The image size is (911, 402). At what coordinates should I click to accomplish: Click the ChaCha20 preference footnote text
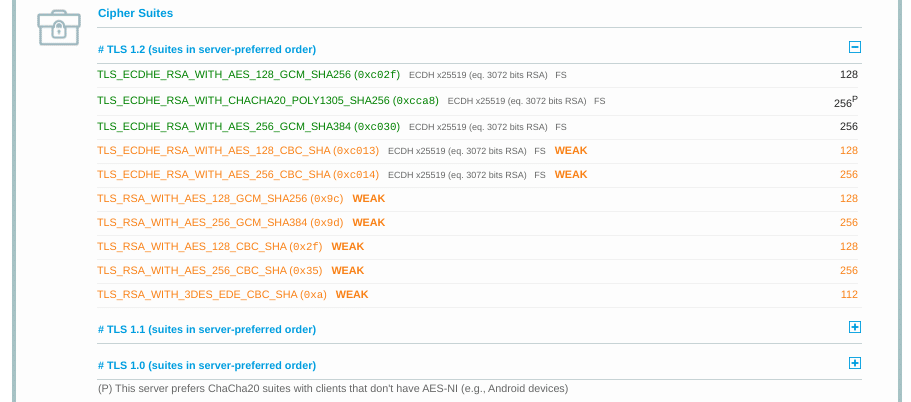click(332, 388)
